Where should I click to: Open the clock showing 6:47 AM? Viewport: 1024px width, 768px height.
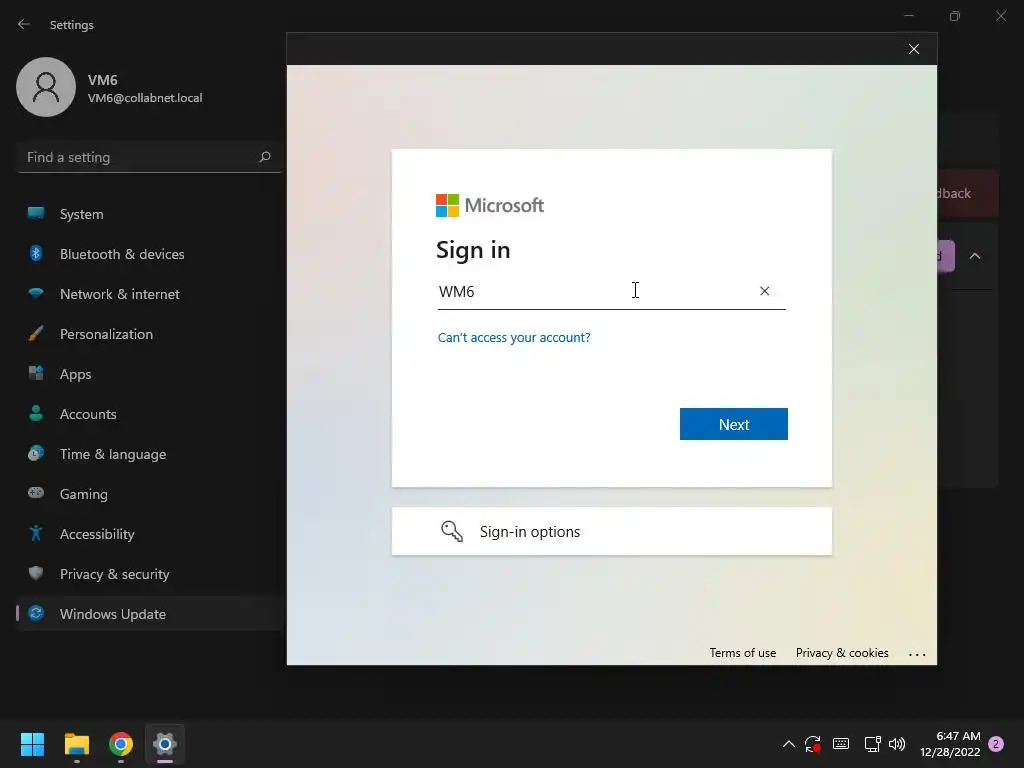click(x=950, y=744)
